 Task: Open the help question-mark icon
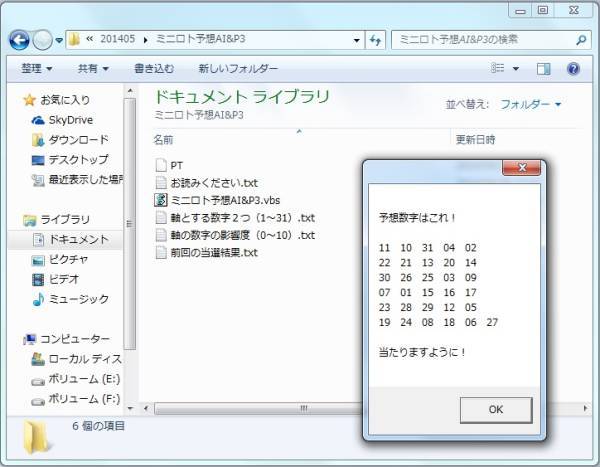pos(573,69)
